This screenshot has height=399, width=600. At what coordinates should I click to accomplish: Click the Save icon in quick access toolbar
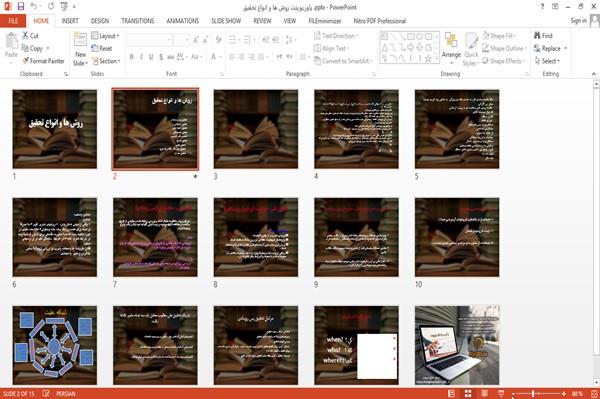tap(21, 6)
